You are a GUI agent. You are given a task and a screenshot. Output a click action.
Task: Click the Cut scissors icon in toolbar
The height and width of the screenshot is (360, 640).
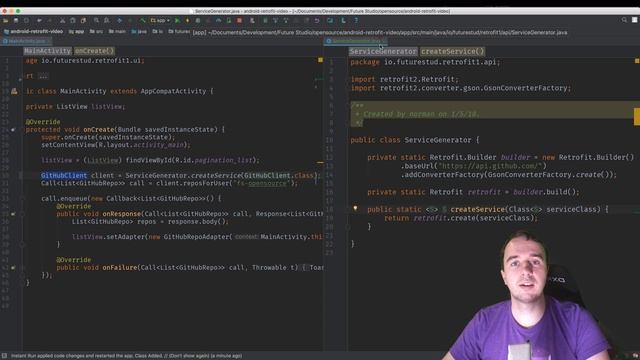(62, 20)
